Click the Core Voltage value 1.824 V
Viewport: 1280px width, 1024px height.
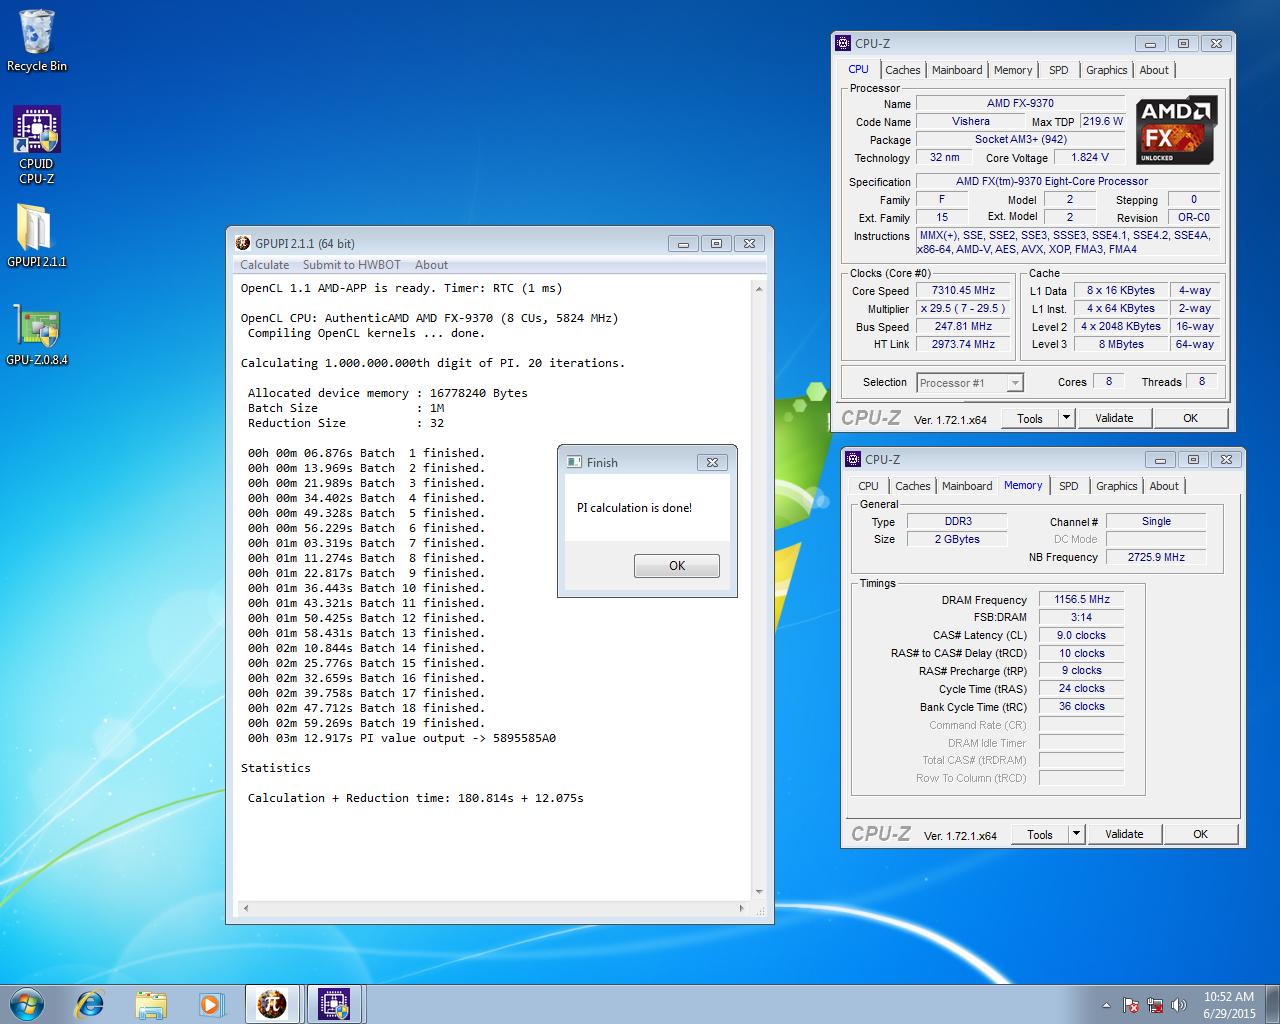(1089, 157)
